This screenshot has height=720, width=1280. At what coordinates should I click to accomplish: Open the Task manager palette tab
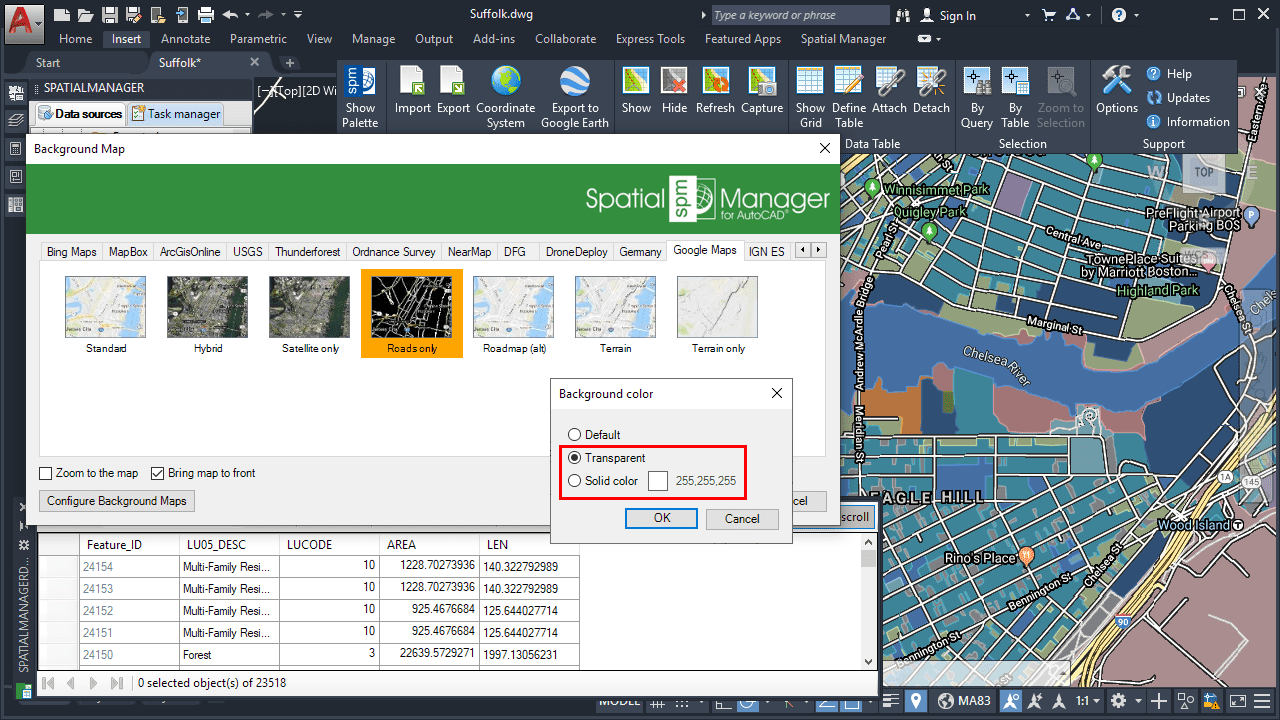[x=176, y=114]
